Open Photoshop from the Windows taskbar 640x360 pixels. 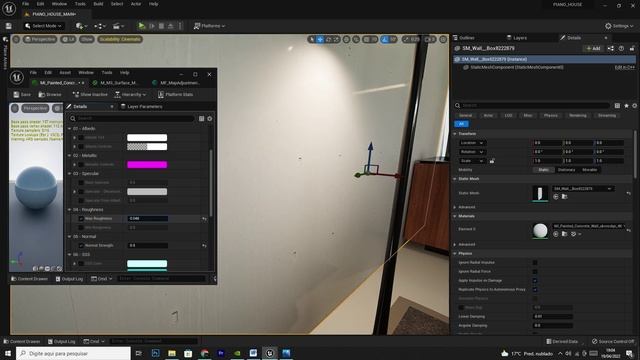[156, 353]
